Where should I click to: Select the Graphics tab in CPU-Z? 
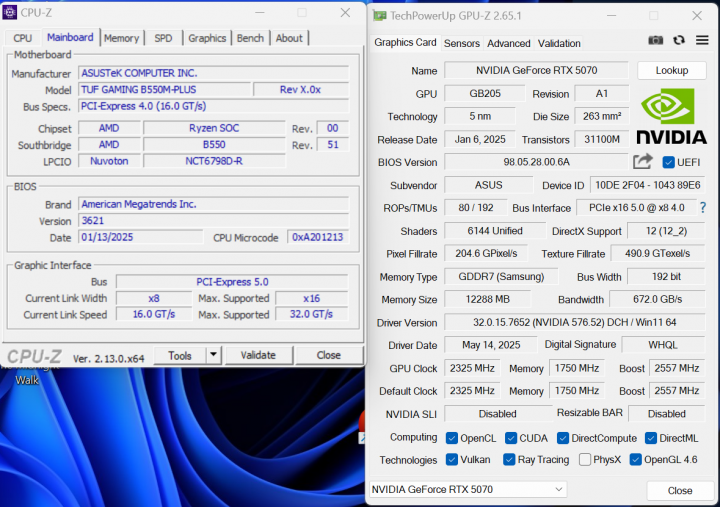point(207,38)
